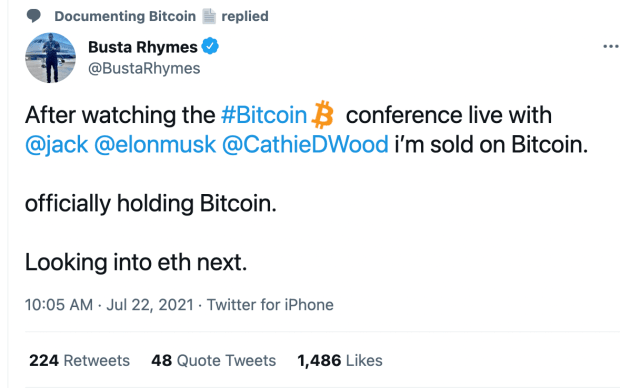Click the @BustaRhymes handle

click(144, 68)
